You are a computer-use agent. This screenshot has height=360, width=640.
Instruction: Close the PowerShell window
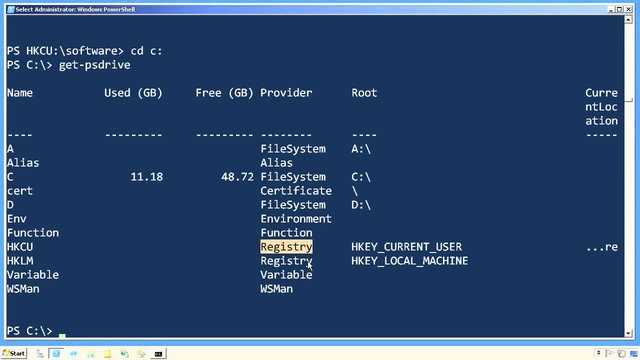click(x=629, y=9)
